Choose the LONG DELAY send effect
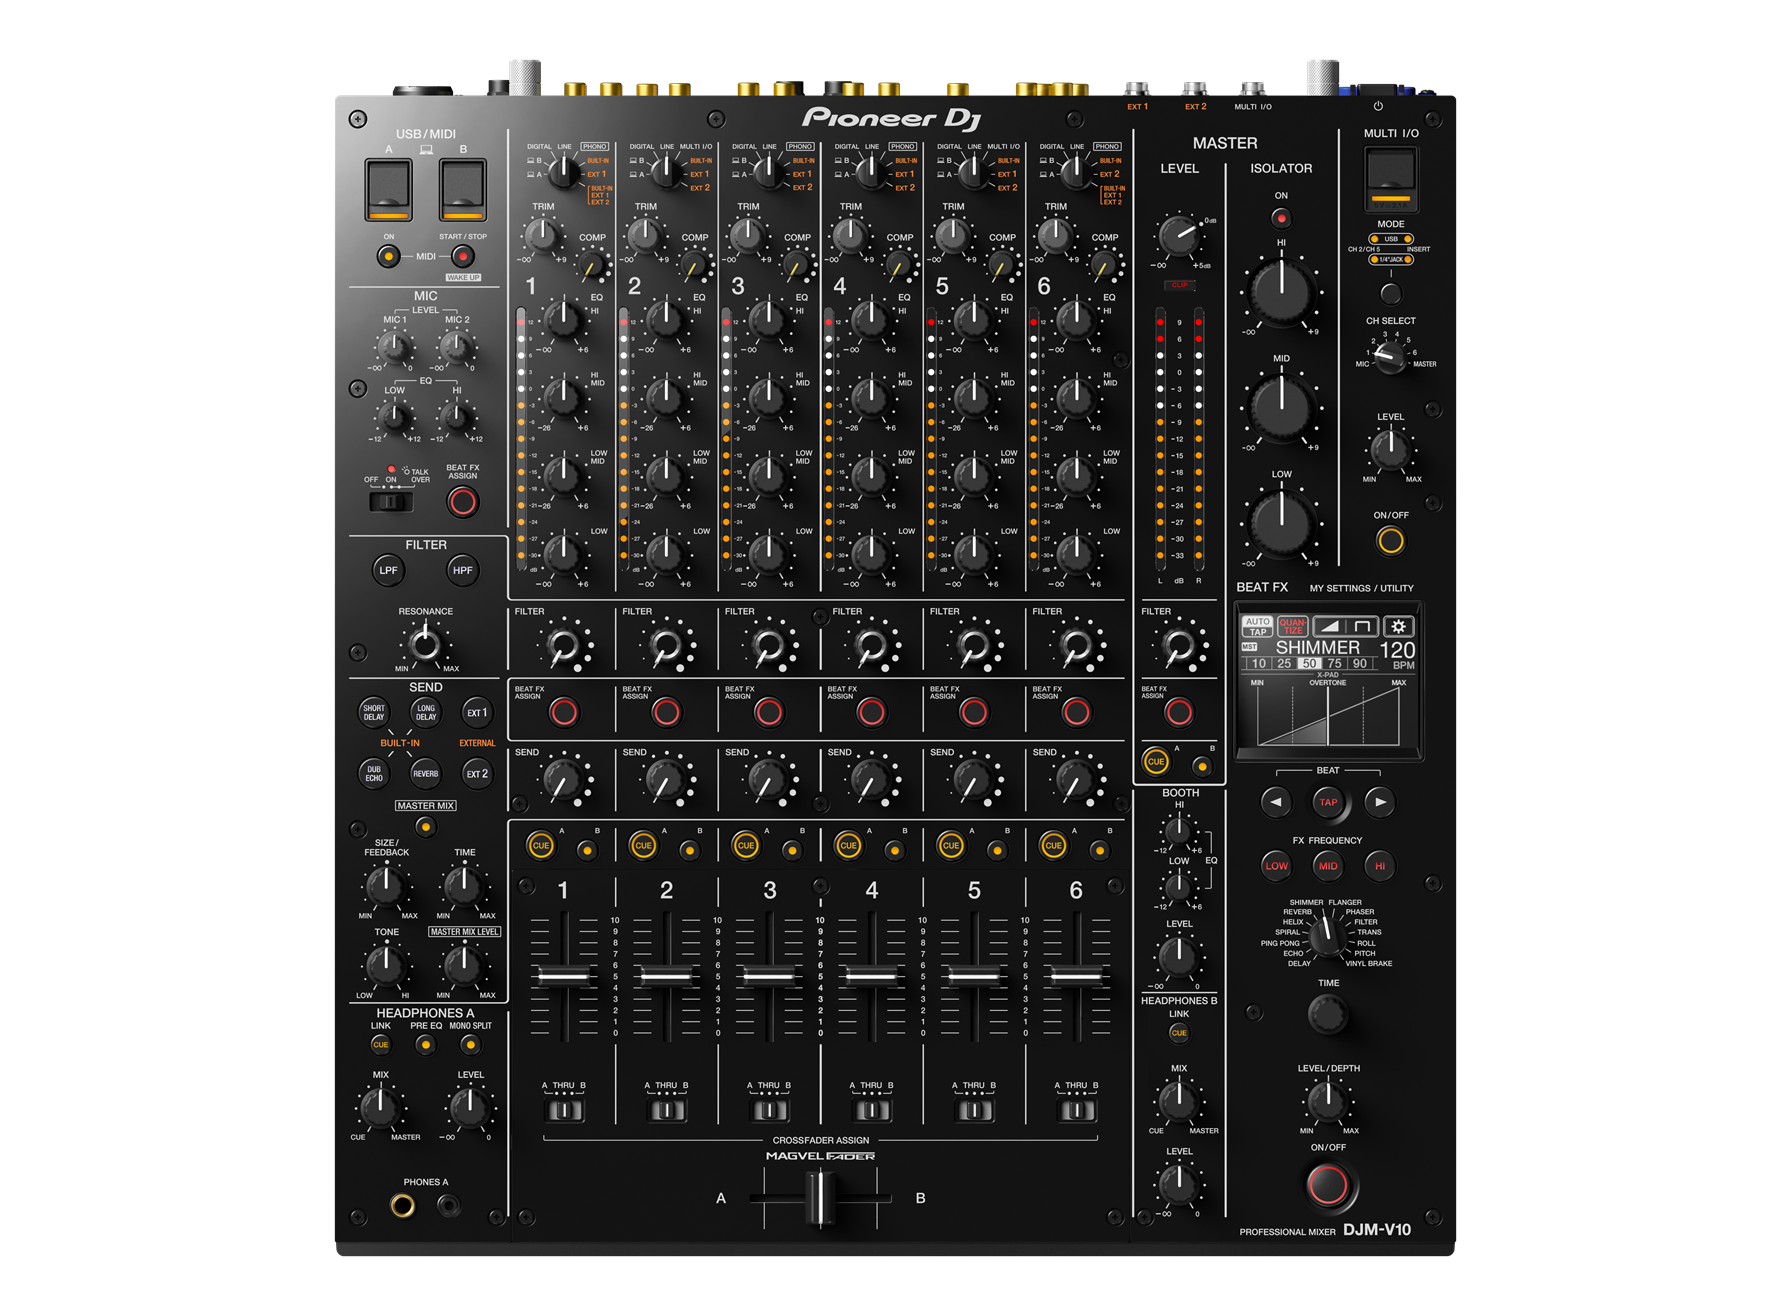The width and height of the screenshot is (1792, 1316). (426, 713)
